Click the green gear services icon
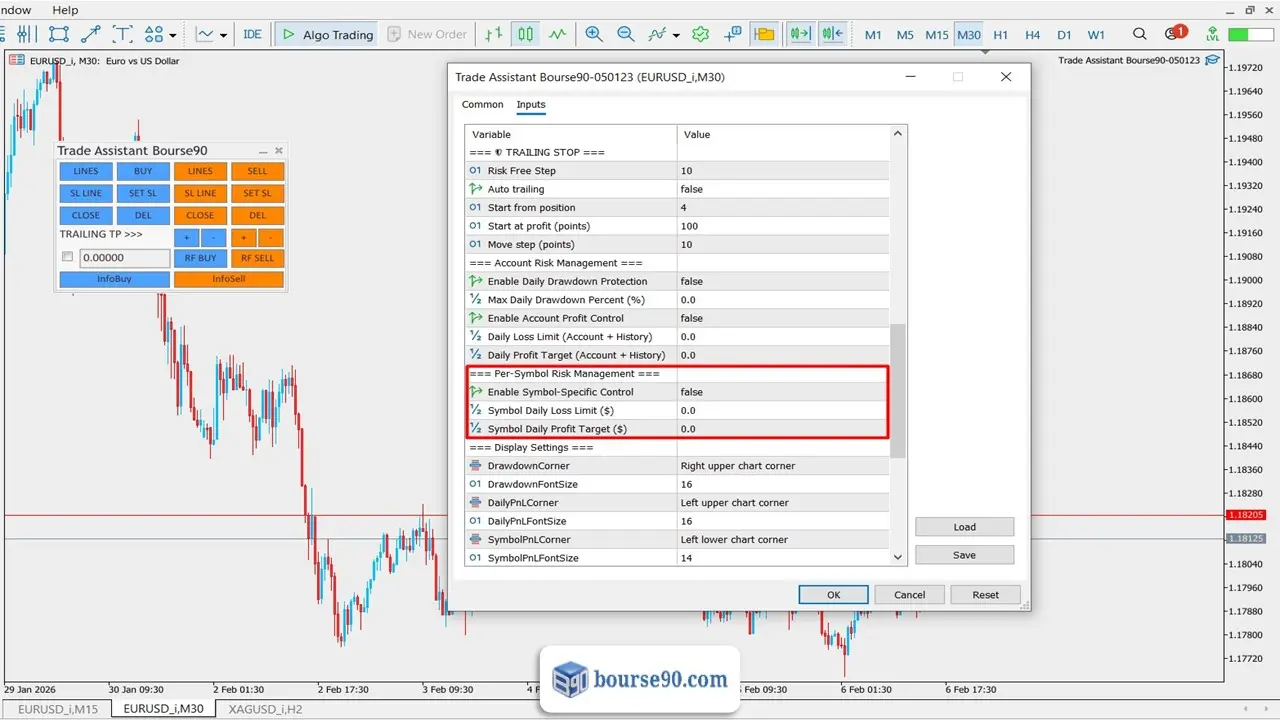This screenshot has height=720, width=1280. pos(701,34)
